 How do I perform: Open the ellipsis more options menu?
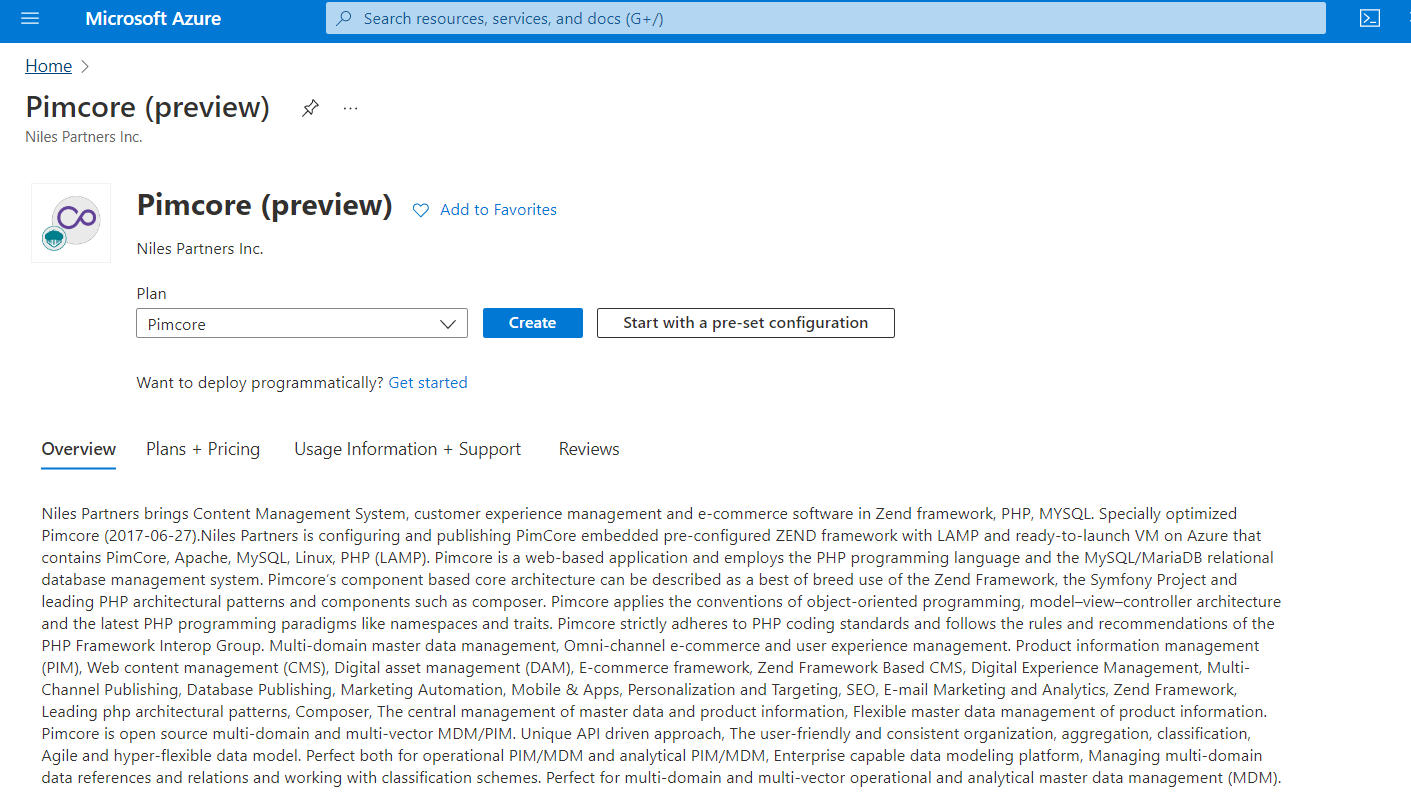(x=350, y=108)
